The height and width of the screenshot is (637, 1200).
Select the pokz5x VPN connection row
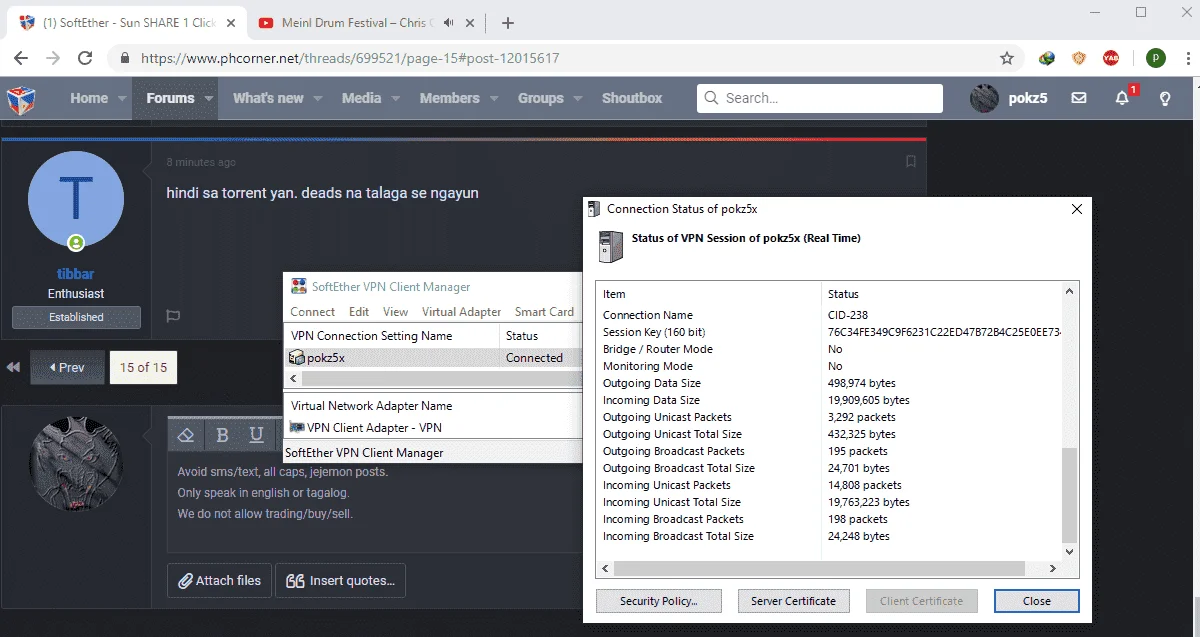pos(432,357)
